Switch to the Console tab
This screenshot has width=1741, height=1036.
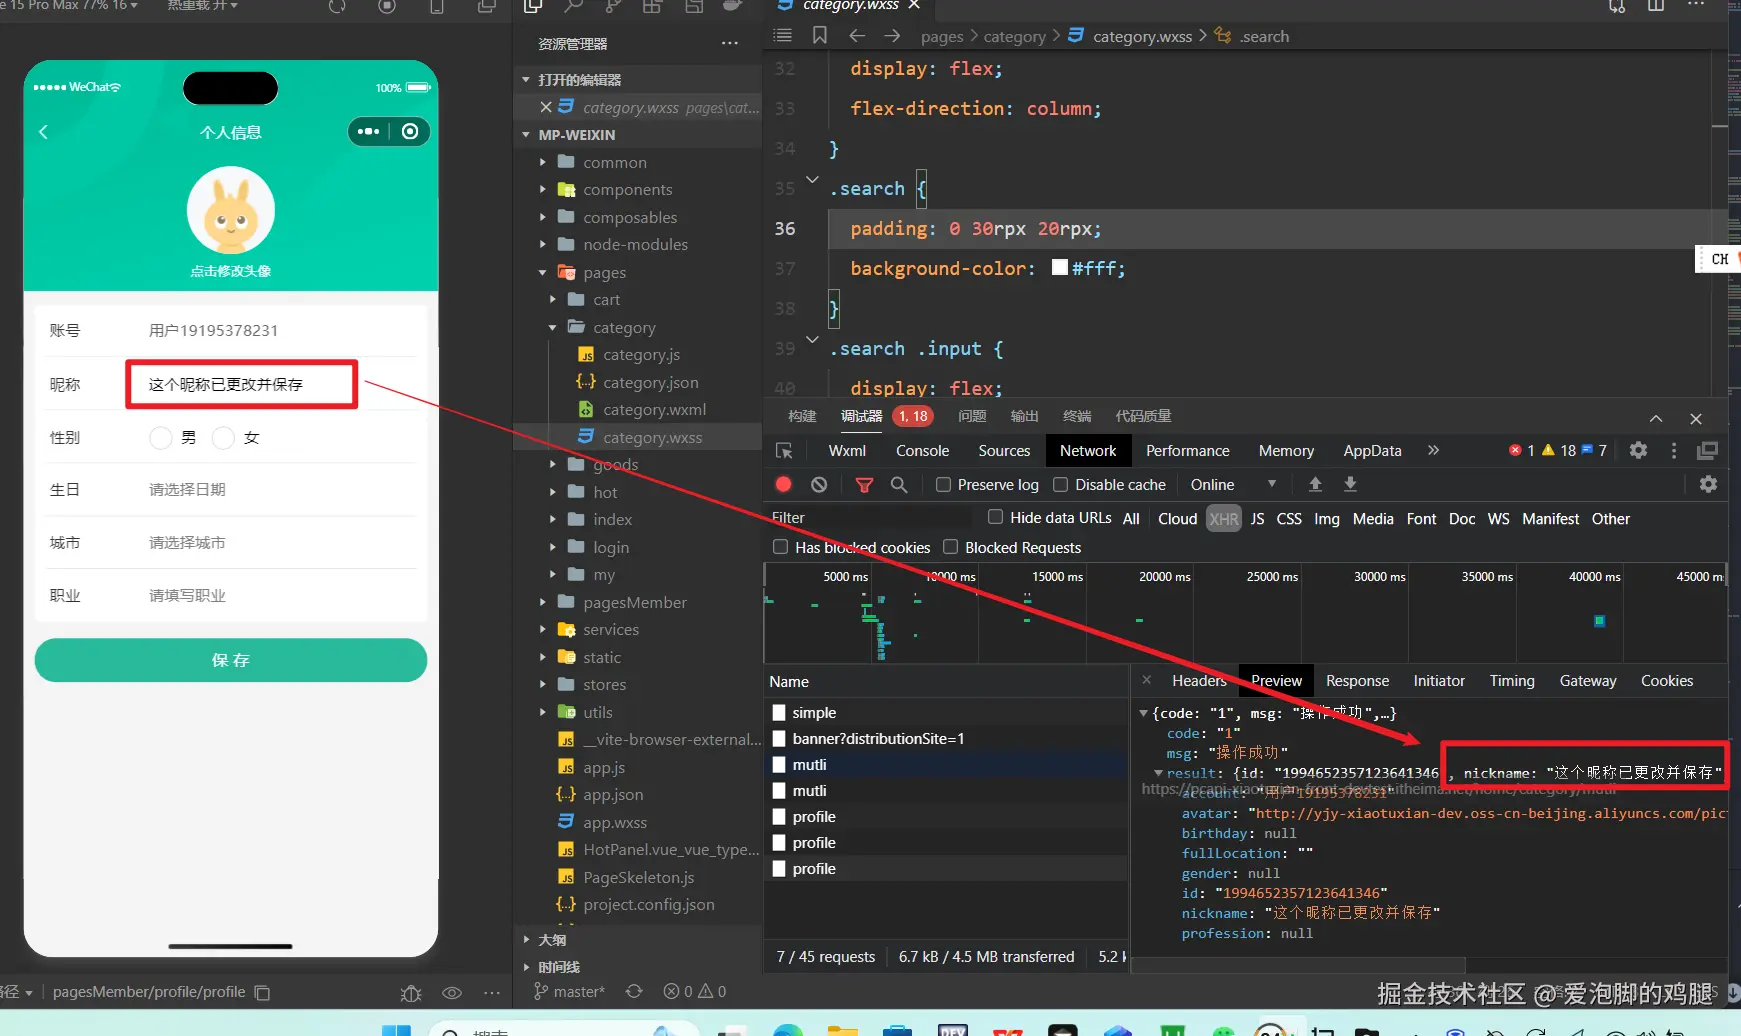[x=922, y=451]
